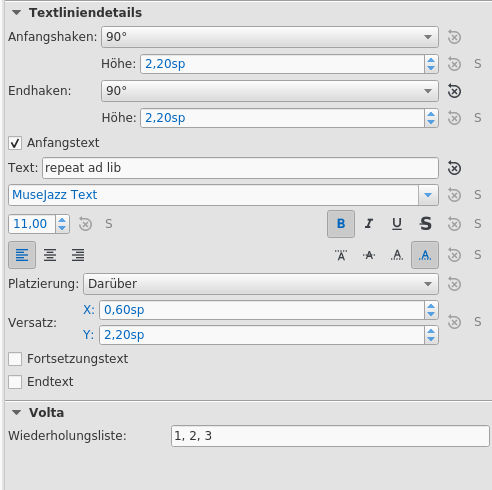This screenshot has width=492, height=490.
Task: Open the Anfangshaken dropdown
Action: (270, 37)
